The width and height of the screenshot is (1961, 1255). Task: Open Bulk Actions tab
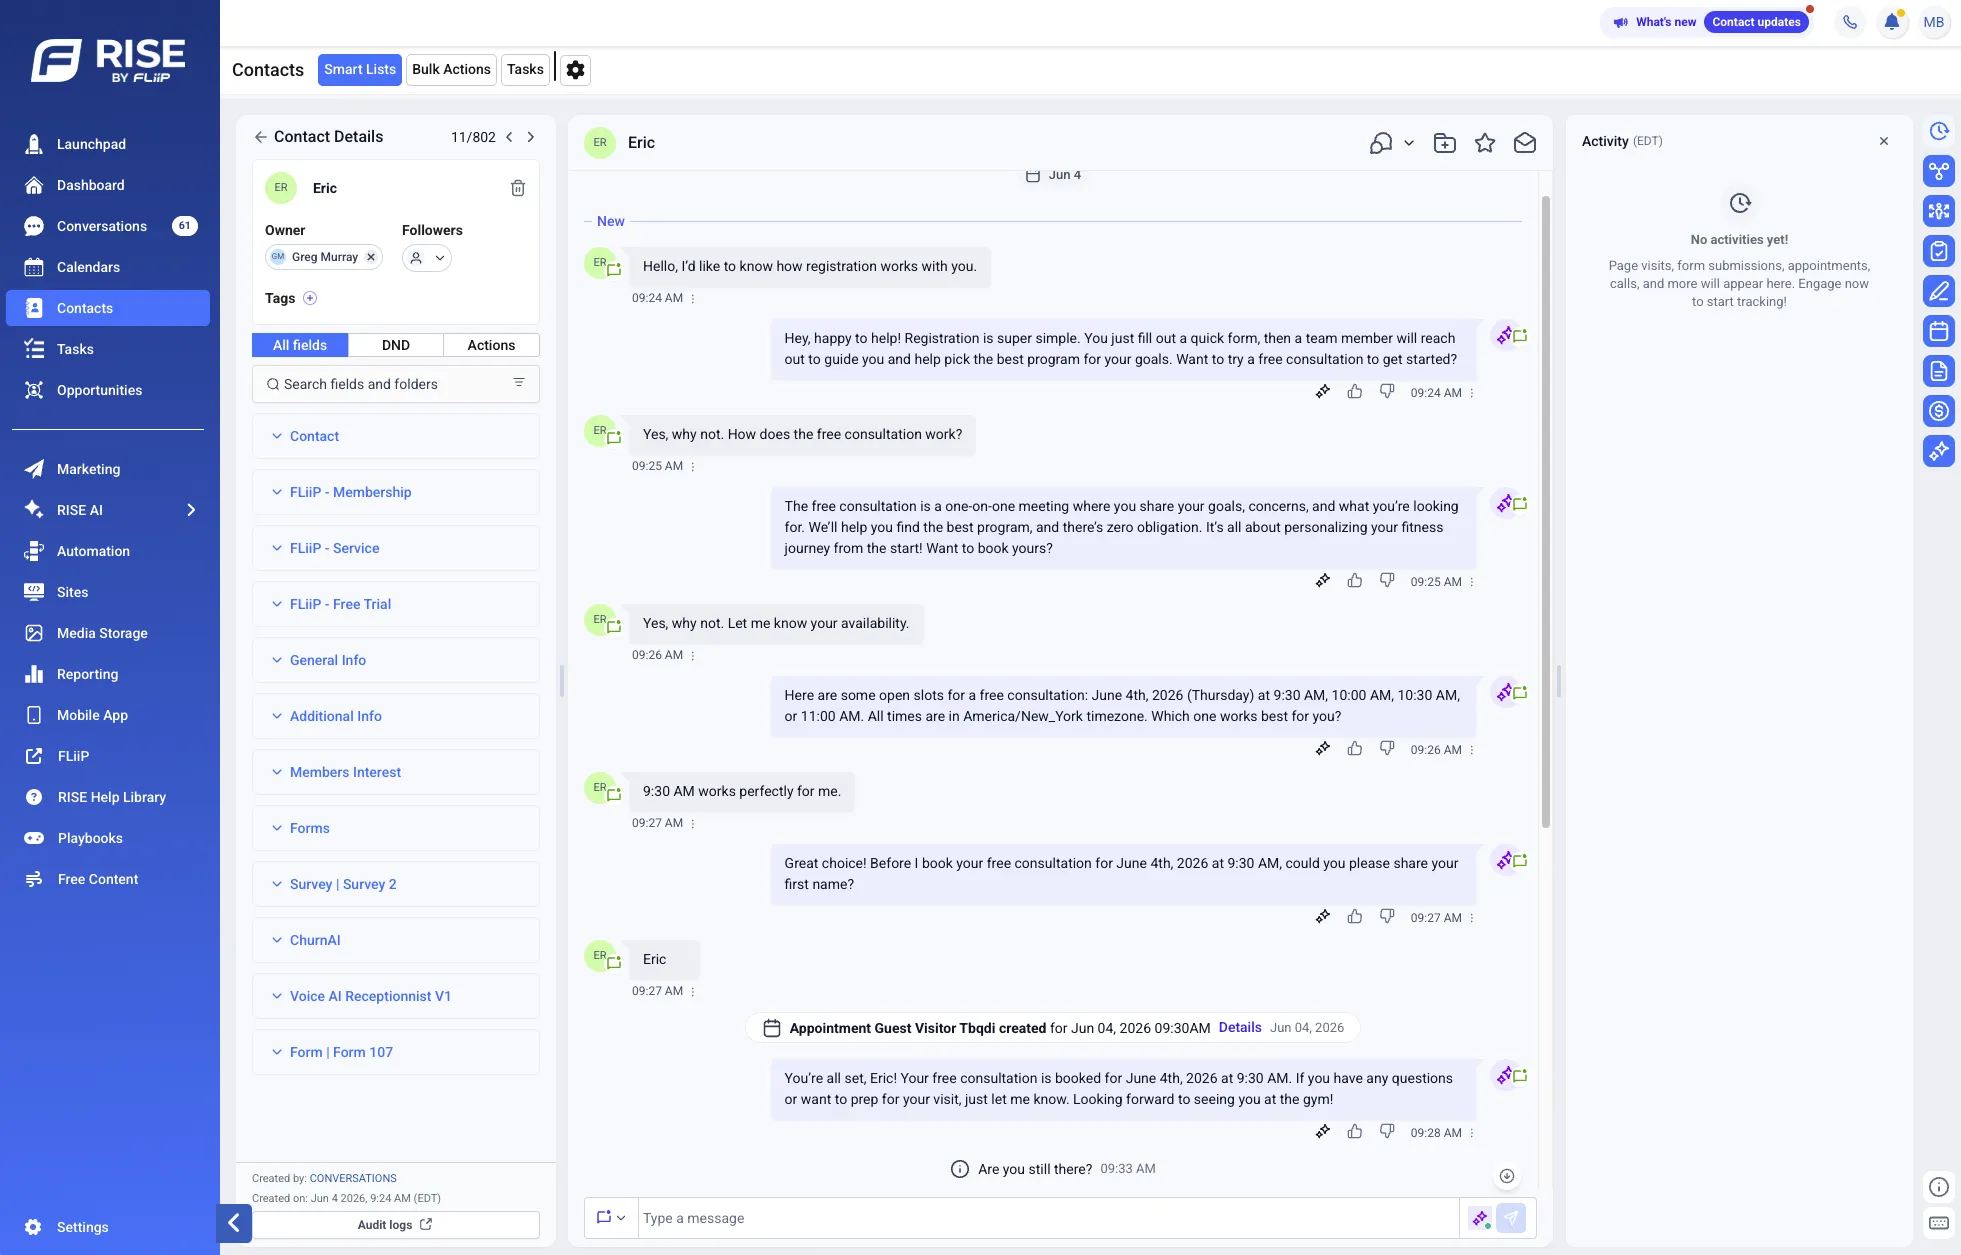[x=451, y=70]
